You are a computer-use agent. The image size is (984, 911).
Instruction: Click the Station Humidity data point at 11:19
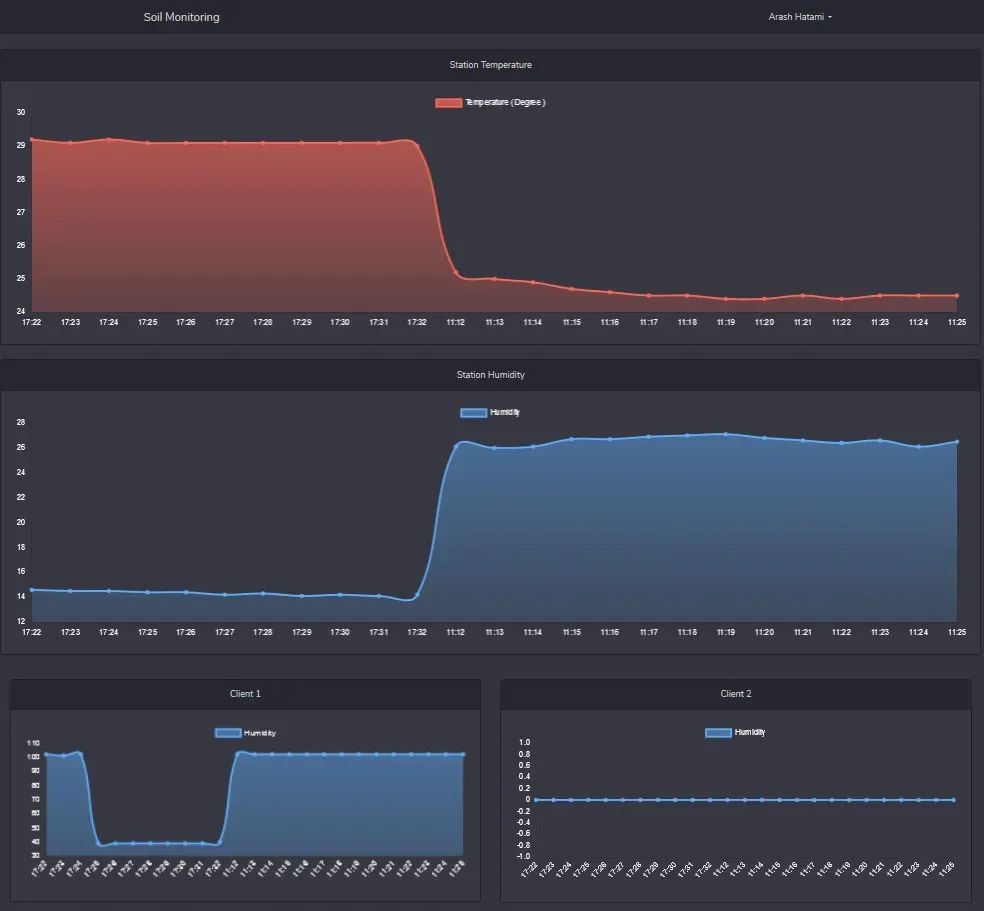tap(726, 434)
